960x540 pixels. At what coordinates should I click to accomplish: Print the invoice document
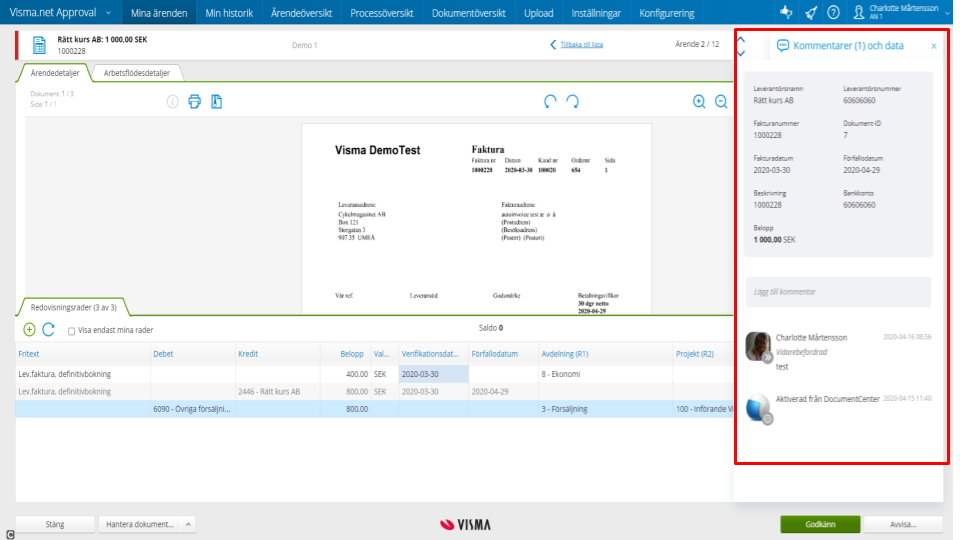pos(195,102)
